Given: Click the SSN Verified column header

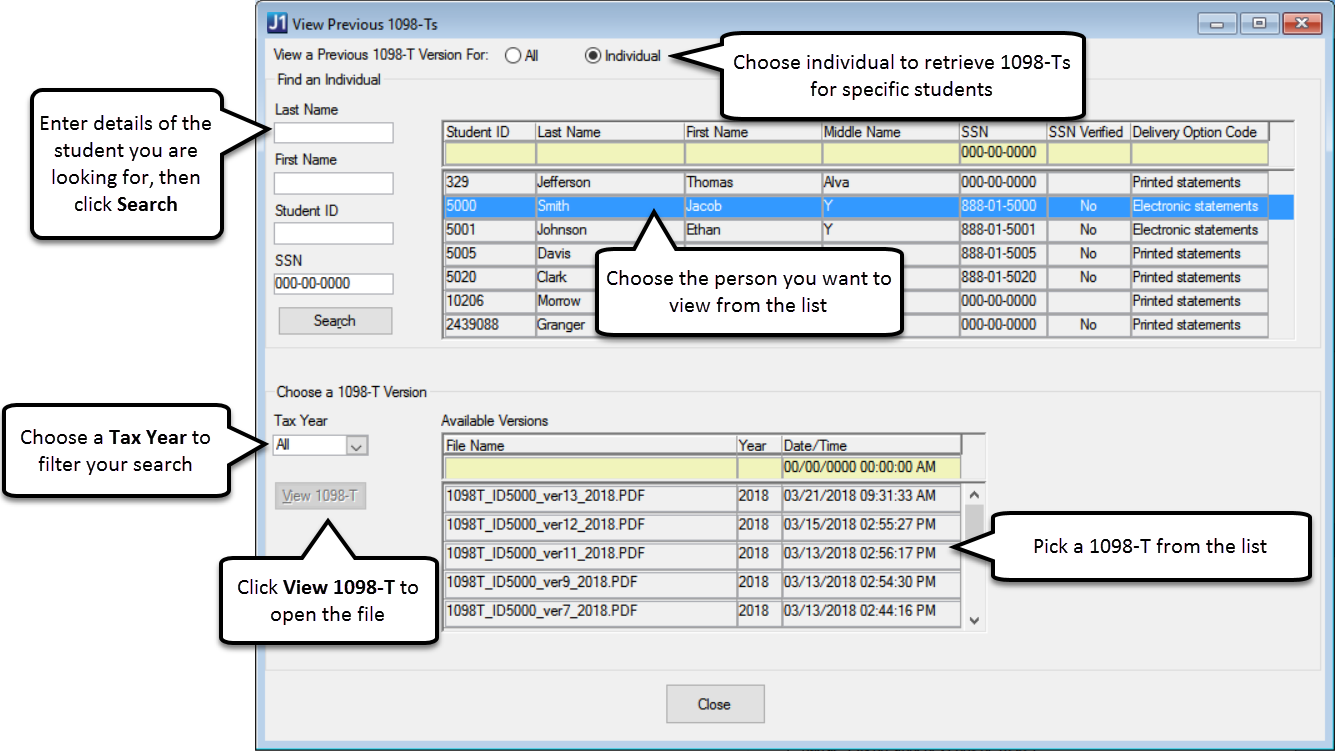Looking at the screenshot, I should coord(1087,132).
